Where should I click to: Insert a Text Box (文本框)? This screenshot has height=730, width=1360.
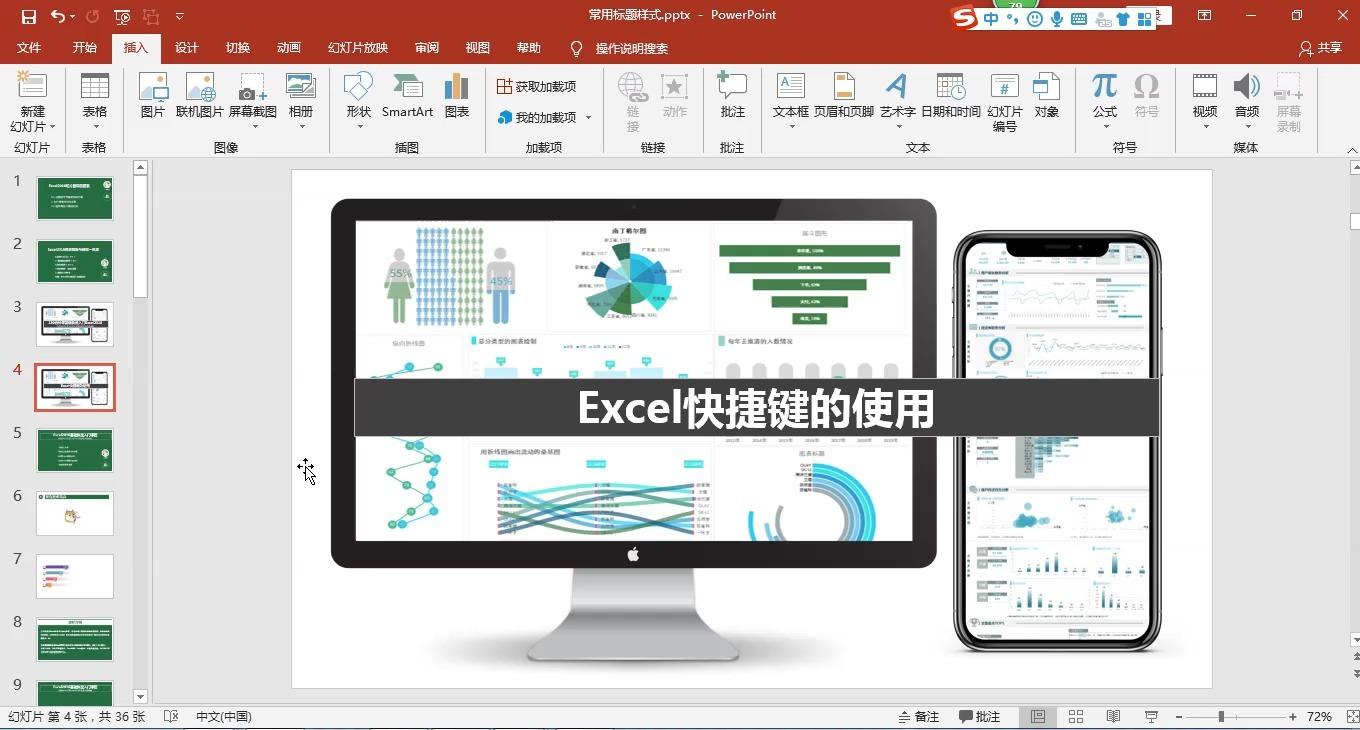pos(791,101)
